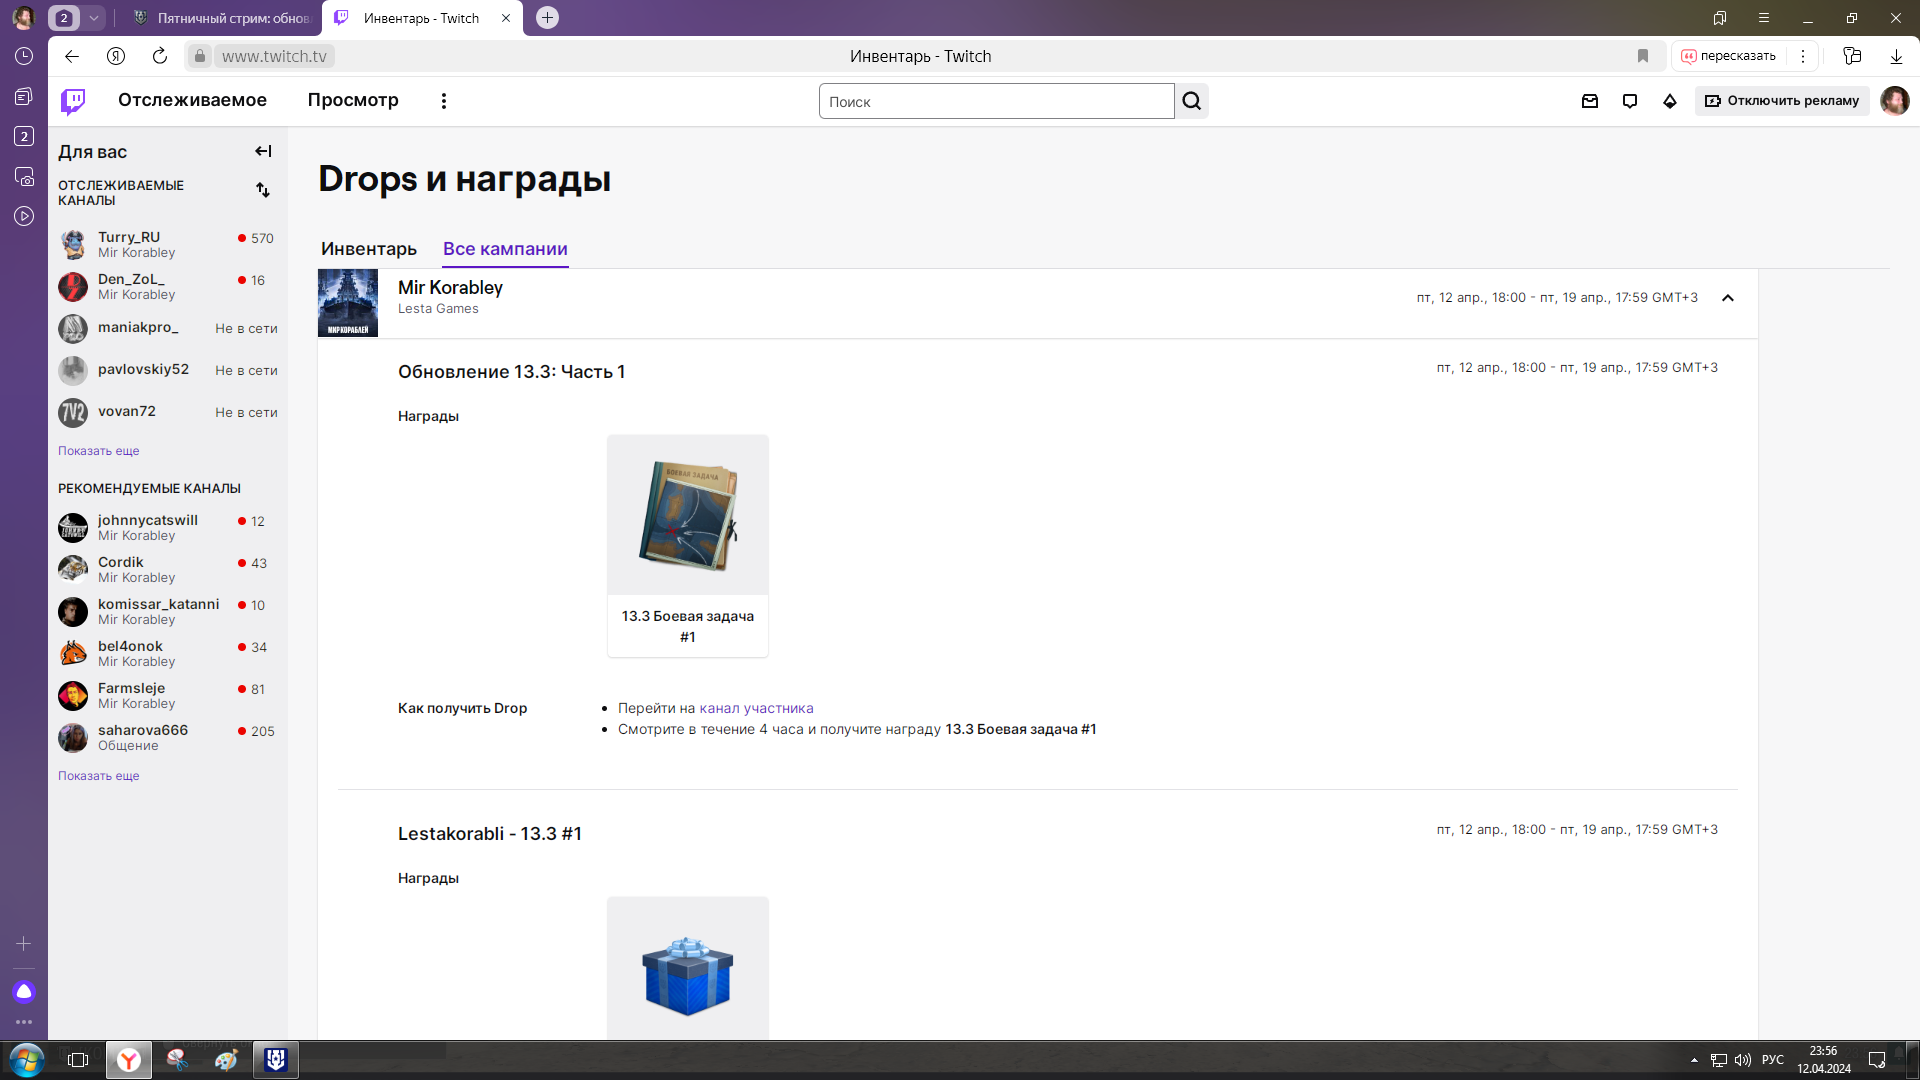
Task: Toggle sort order of followed channels
Action: point(263,190)
